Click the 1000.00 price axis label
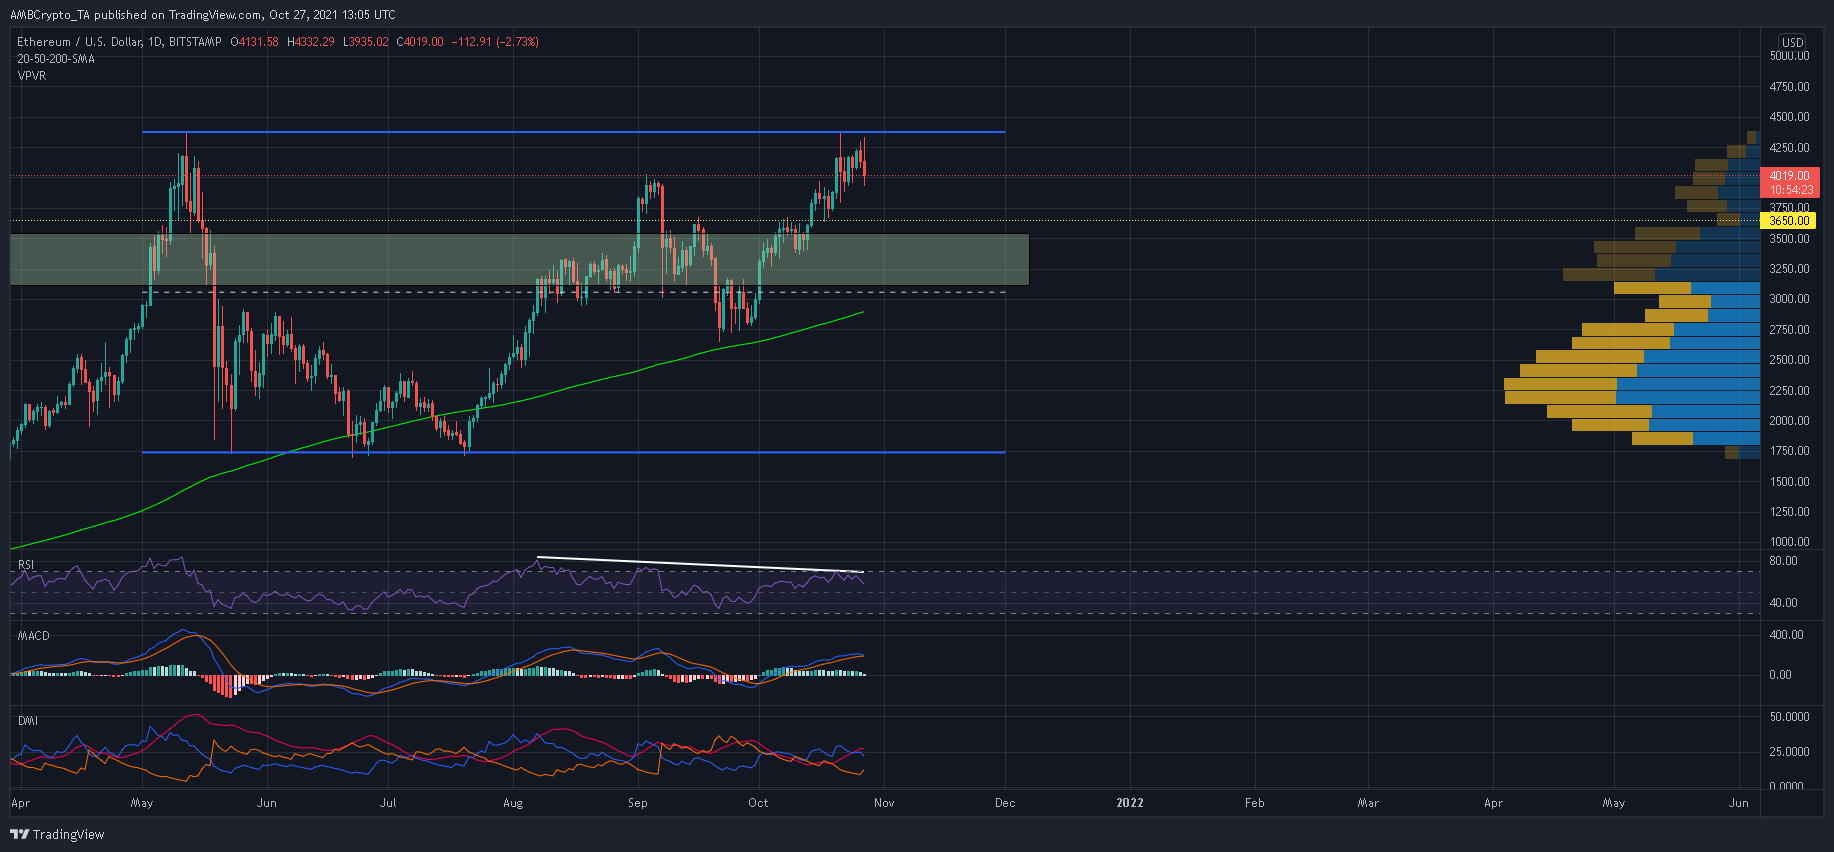This screenshot has width=1834, height=852. [x=1789, y=542]
